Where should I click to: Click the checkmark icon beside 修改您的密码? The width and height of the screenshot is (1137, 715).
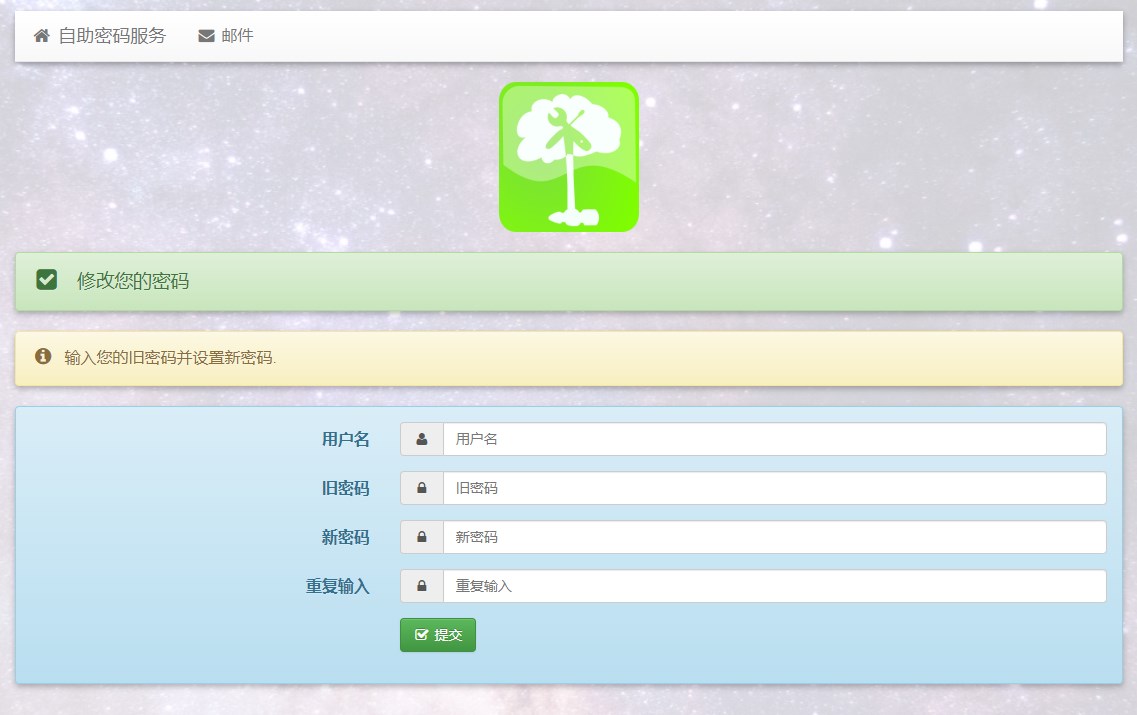click(46, 280)
